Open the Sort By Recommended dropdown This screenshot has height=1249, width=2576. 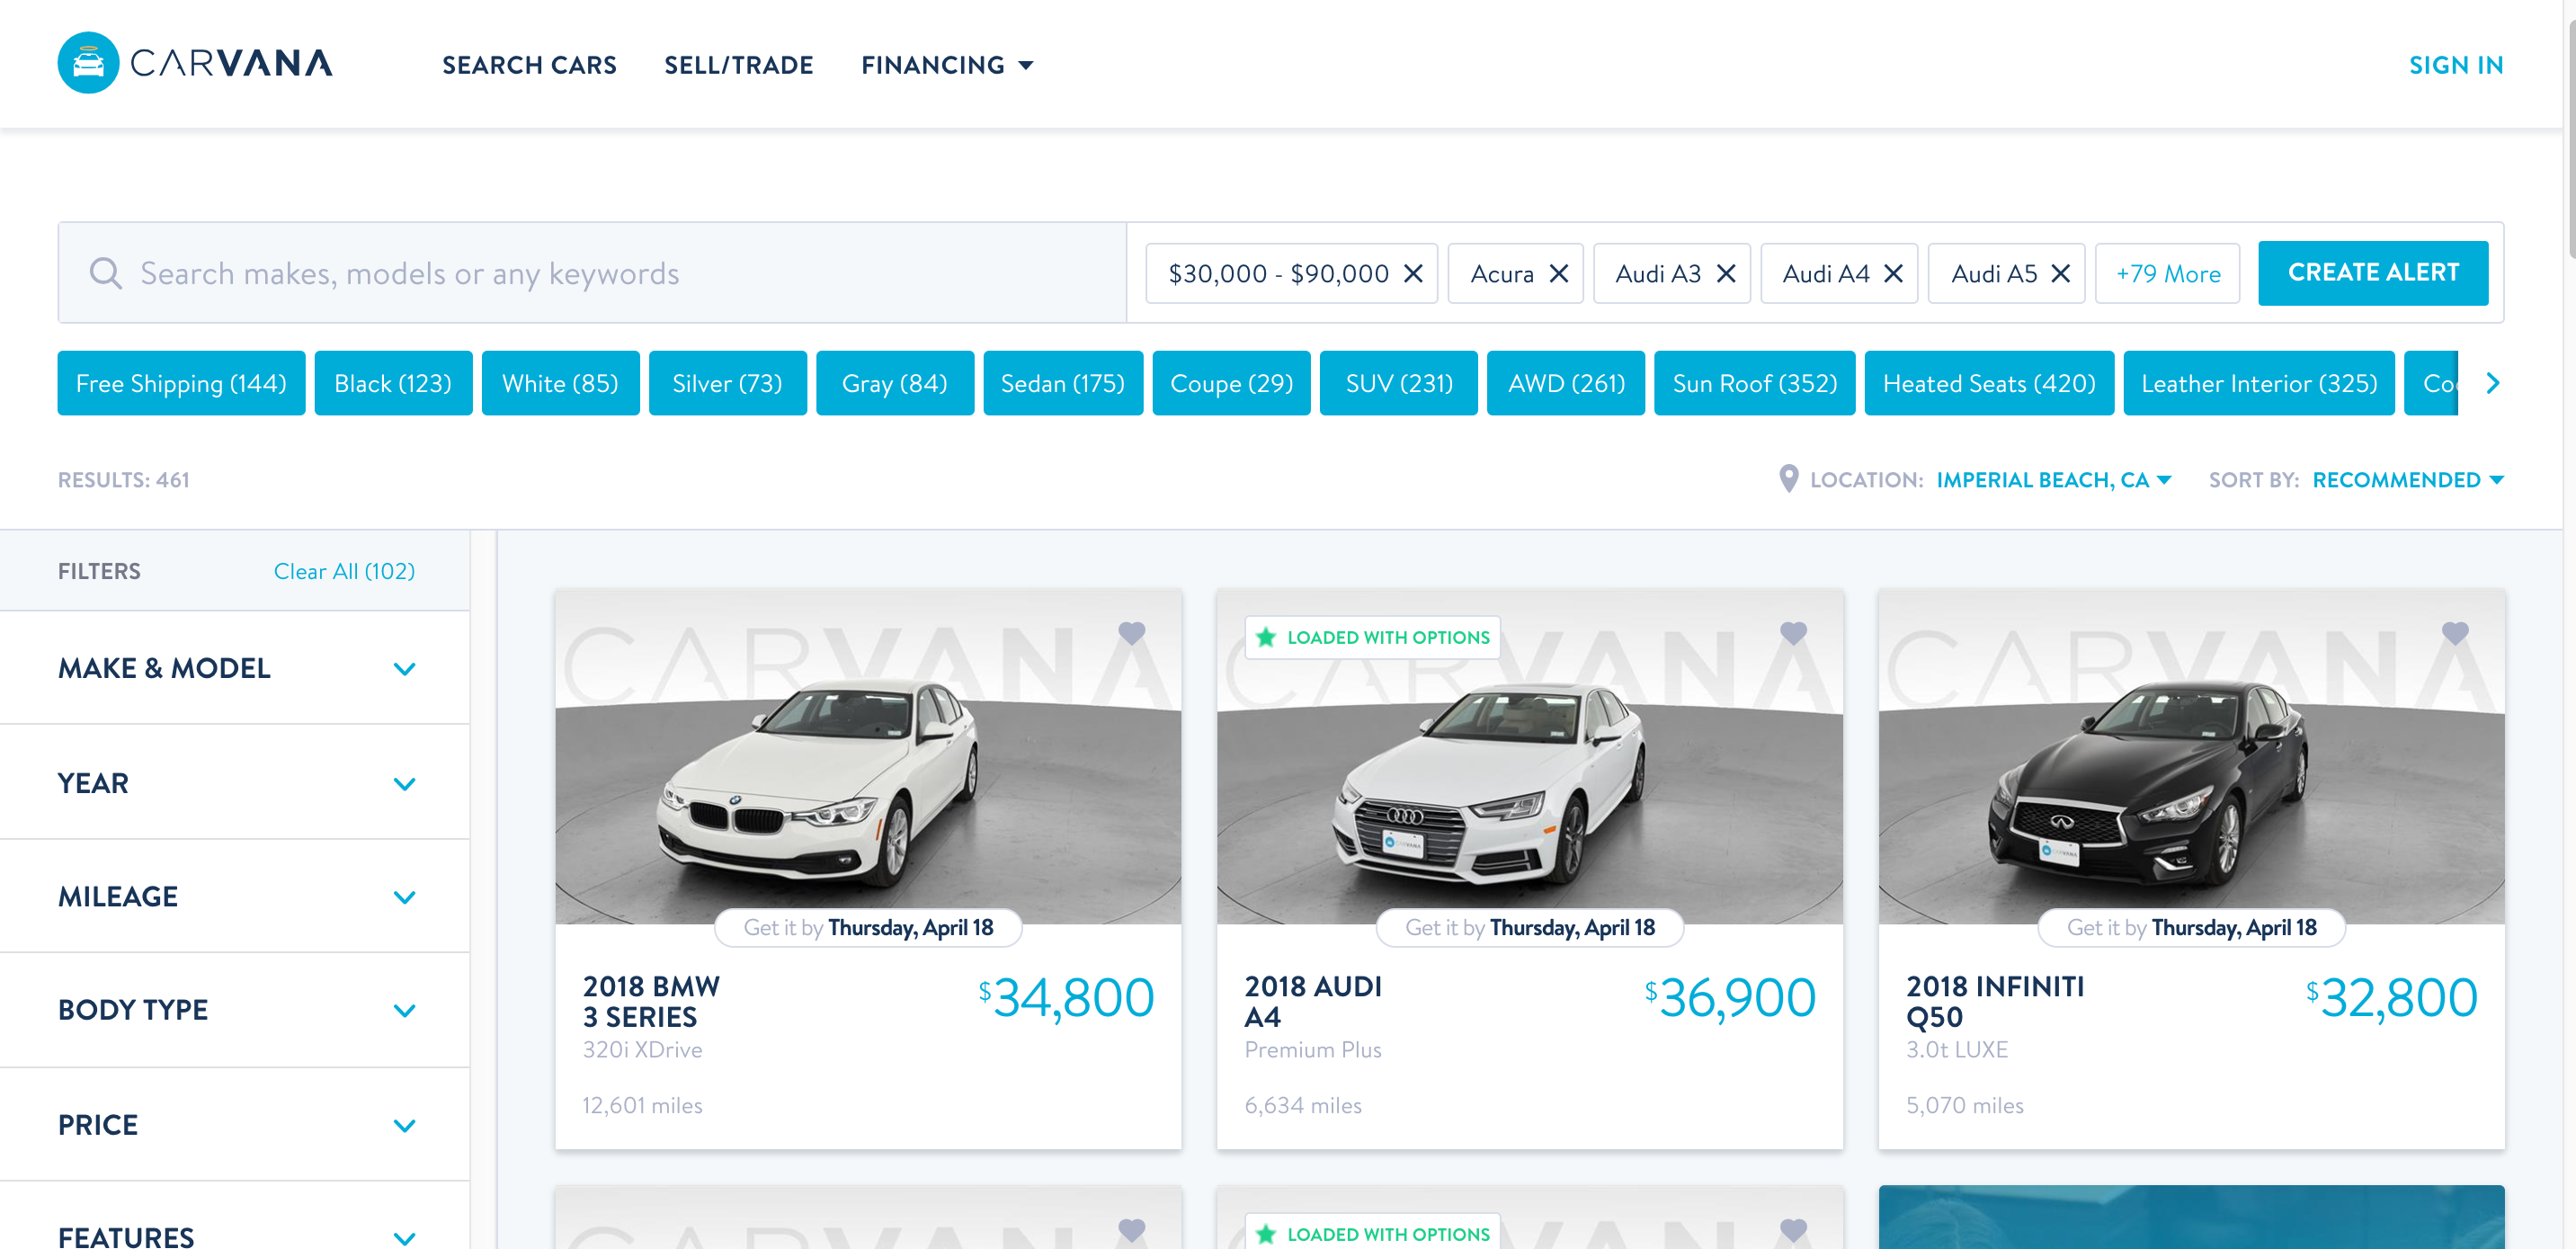click(x=2408, y=480)
